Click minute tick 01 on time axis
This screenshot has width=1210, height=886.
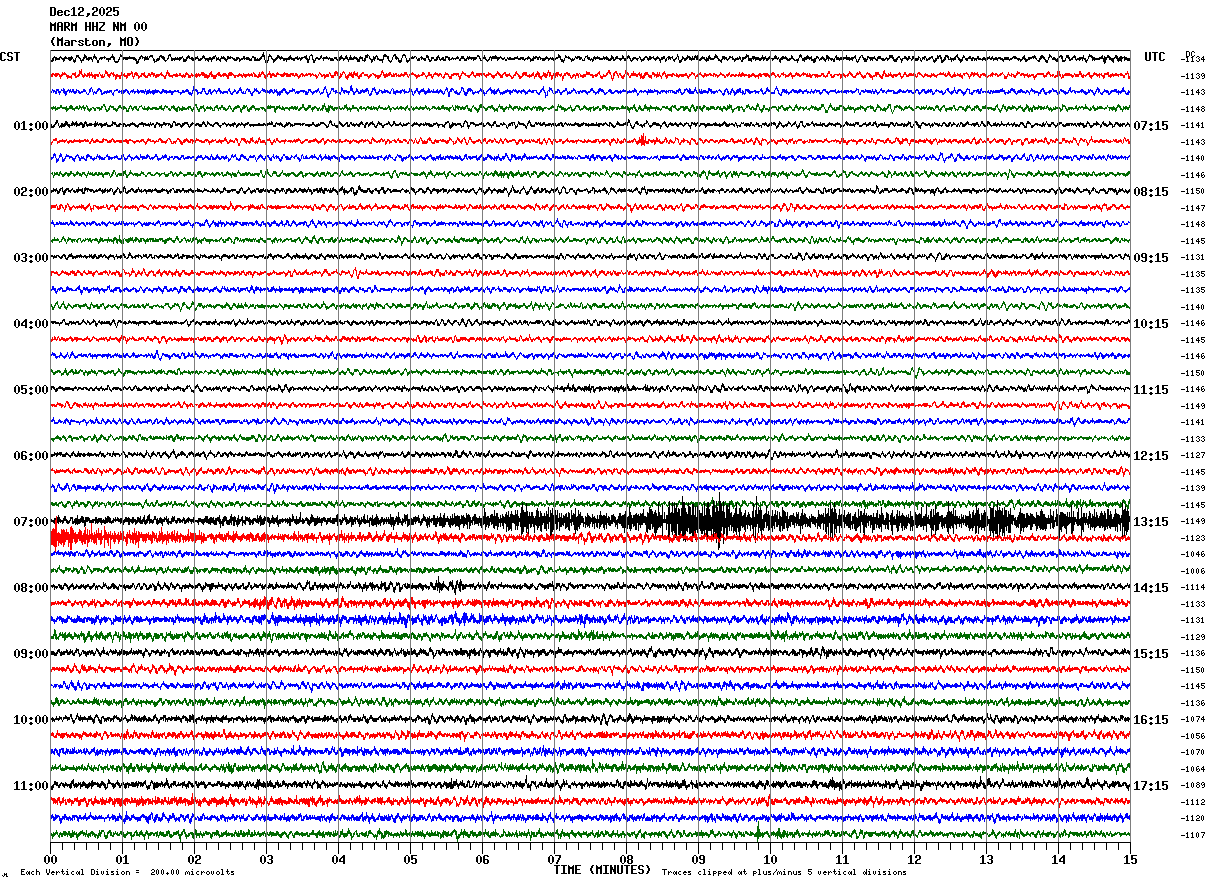tap(122, 859)
